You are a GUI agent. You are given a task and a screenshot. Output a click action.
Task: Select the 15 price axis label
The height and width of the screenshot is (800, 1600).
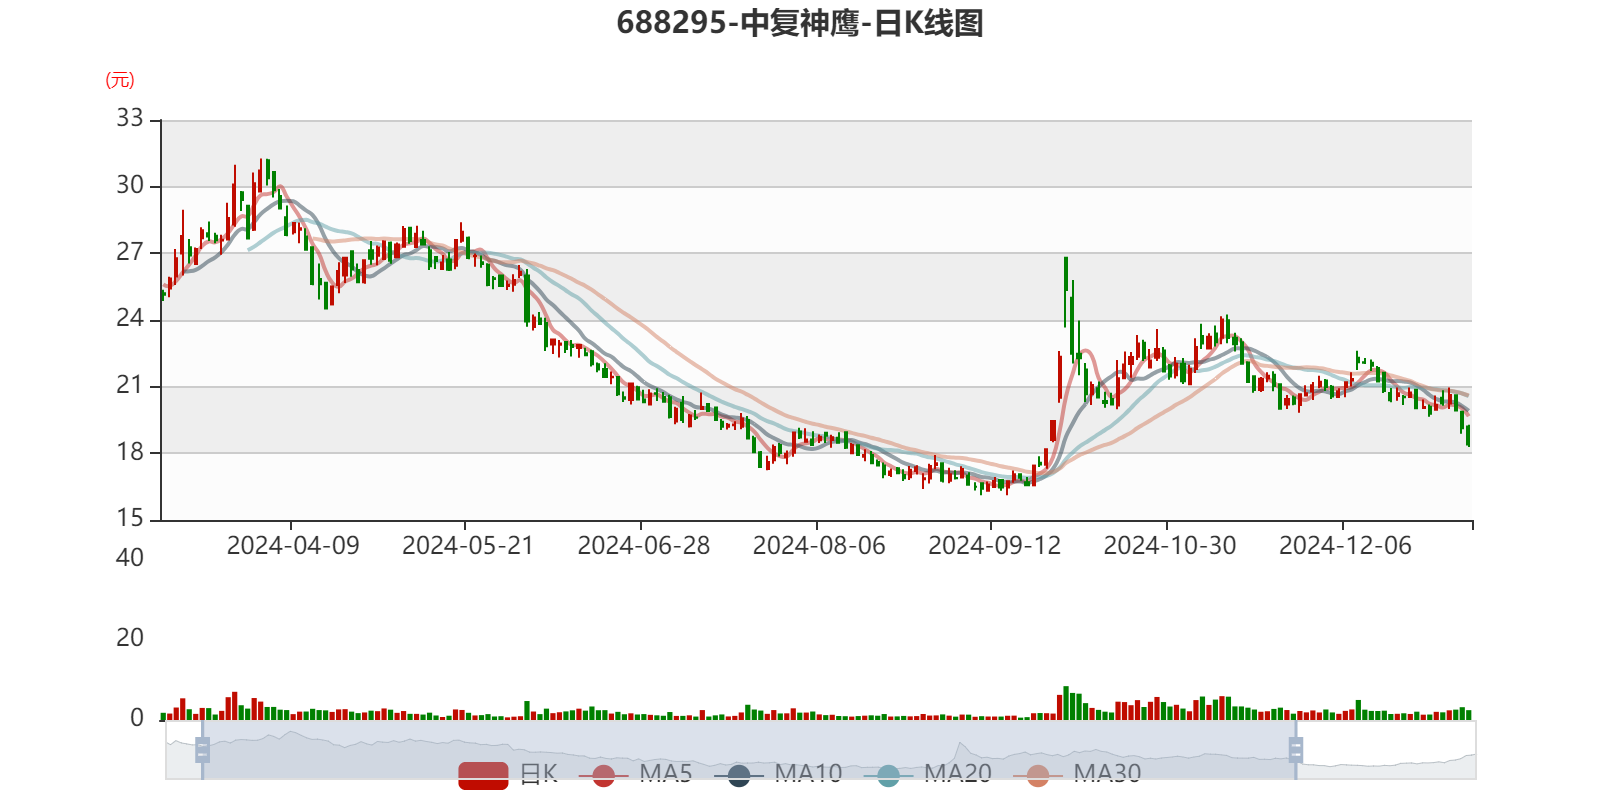click(130, 518)
